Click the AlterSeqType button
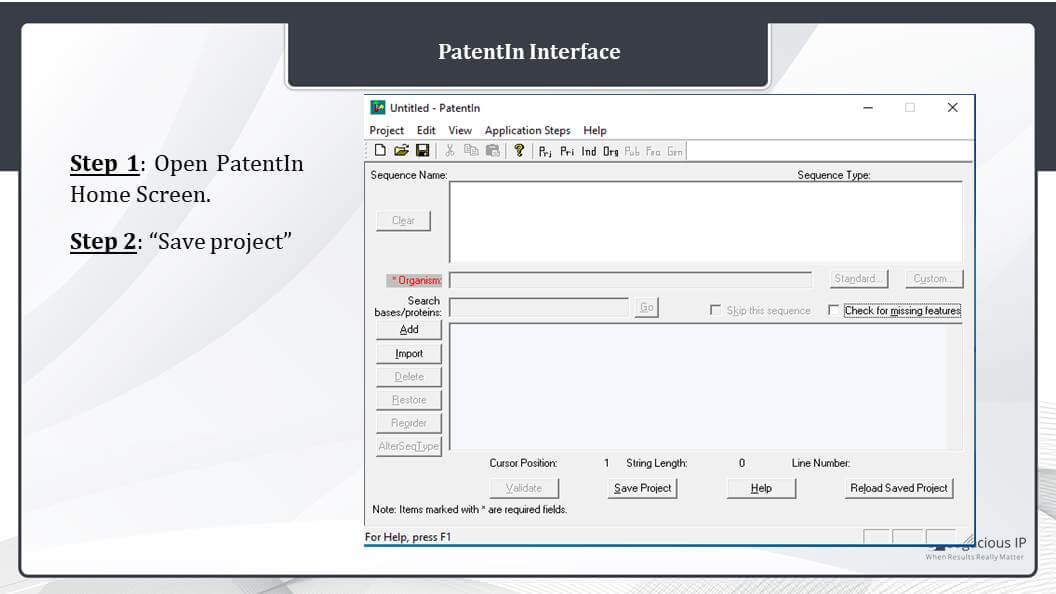1056x594 pixels. (409, 446)
